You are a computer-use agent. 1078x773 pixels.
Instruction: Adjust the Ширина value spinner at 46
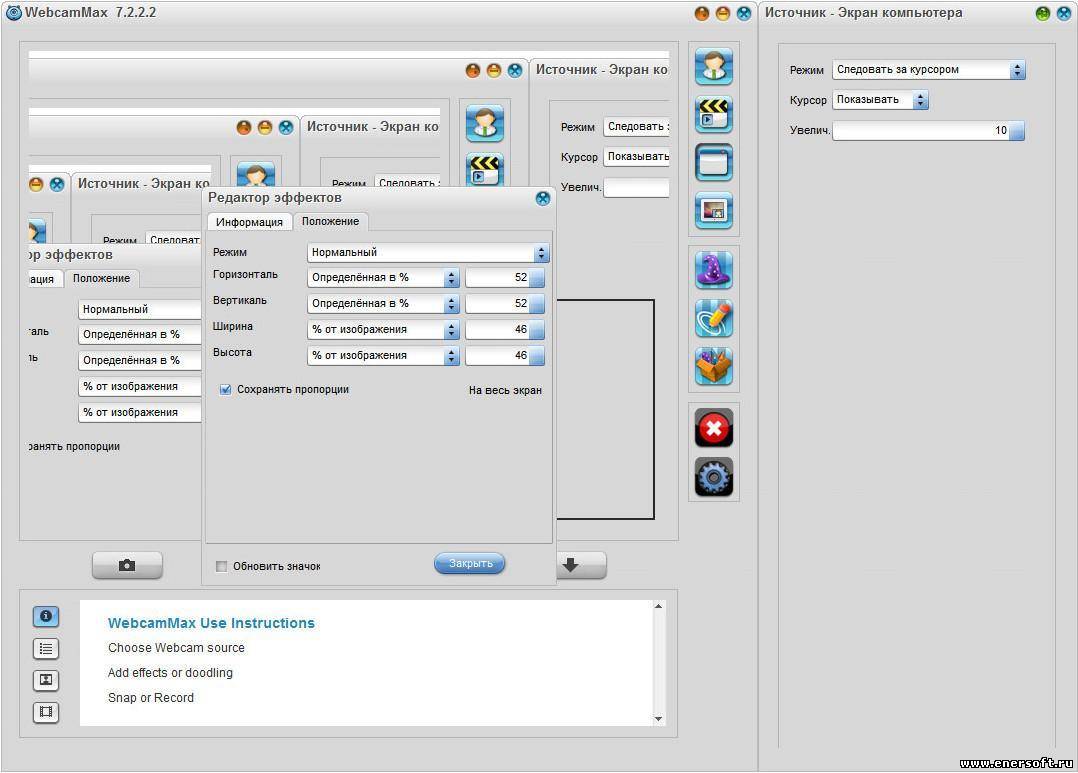pyautogui.click(x=505, y=329)
